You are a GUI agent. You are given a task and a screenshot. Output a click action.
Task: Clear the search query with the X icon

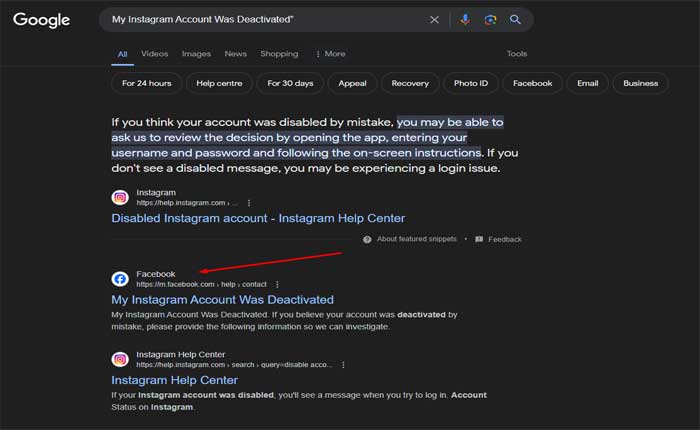tap(434, 20)
